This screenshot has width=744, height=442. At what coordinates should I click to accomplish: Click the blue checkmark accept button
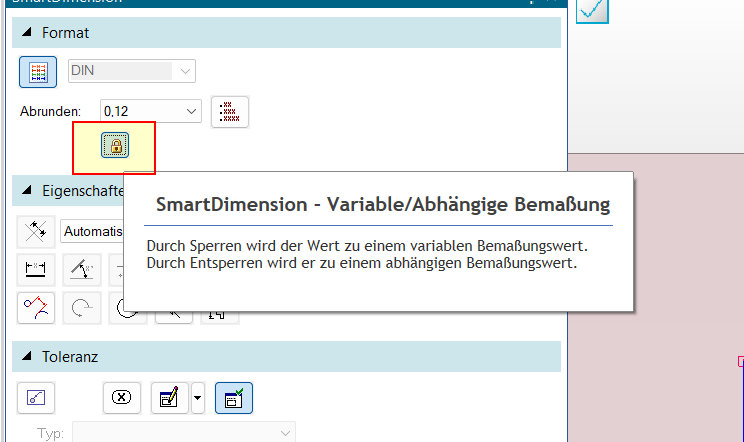(x=592, y=10)
